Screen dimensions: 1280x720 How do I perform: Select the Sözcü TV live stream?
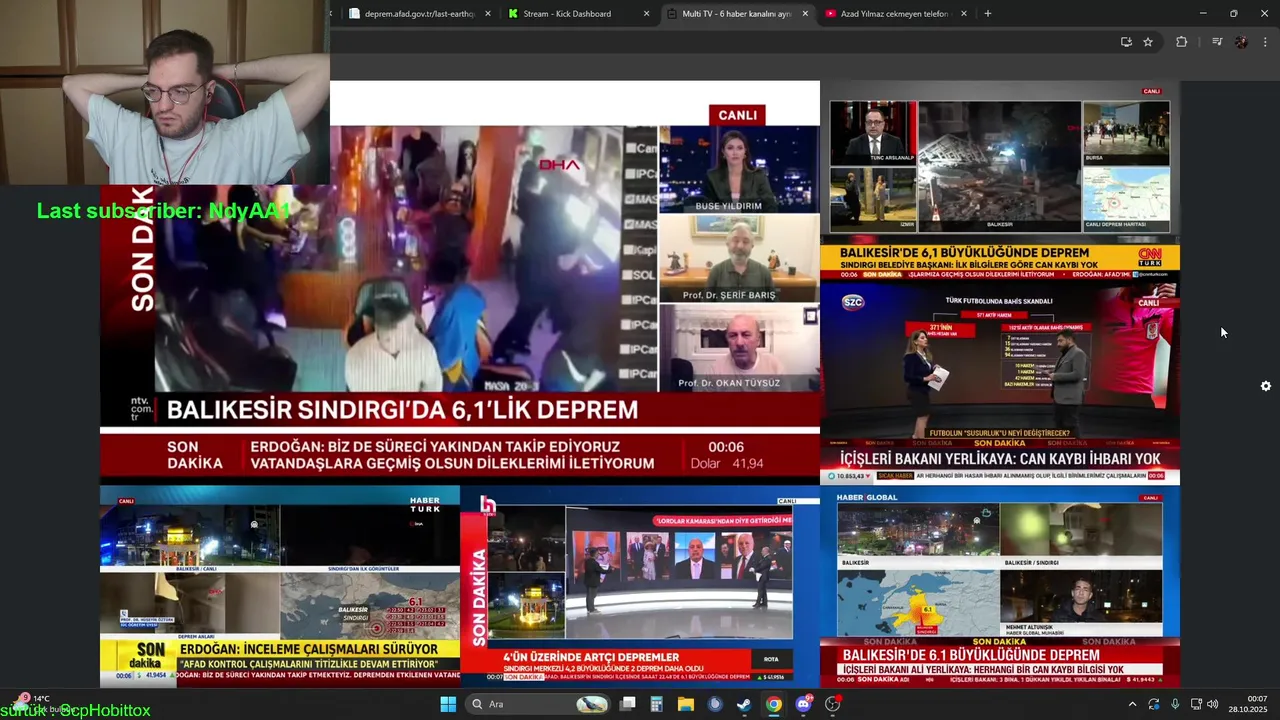point(1000,383)
